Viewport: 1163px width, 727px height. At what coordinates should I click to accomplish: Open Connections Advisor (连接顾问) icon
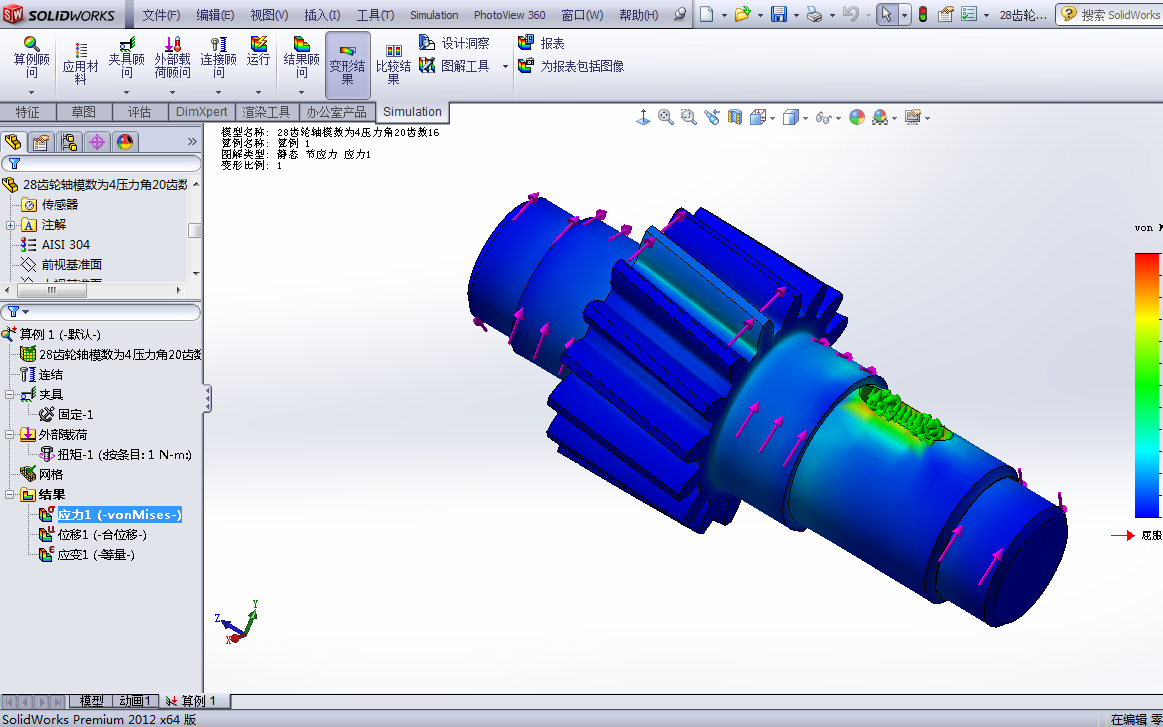pos(218,58)
